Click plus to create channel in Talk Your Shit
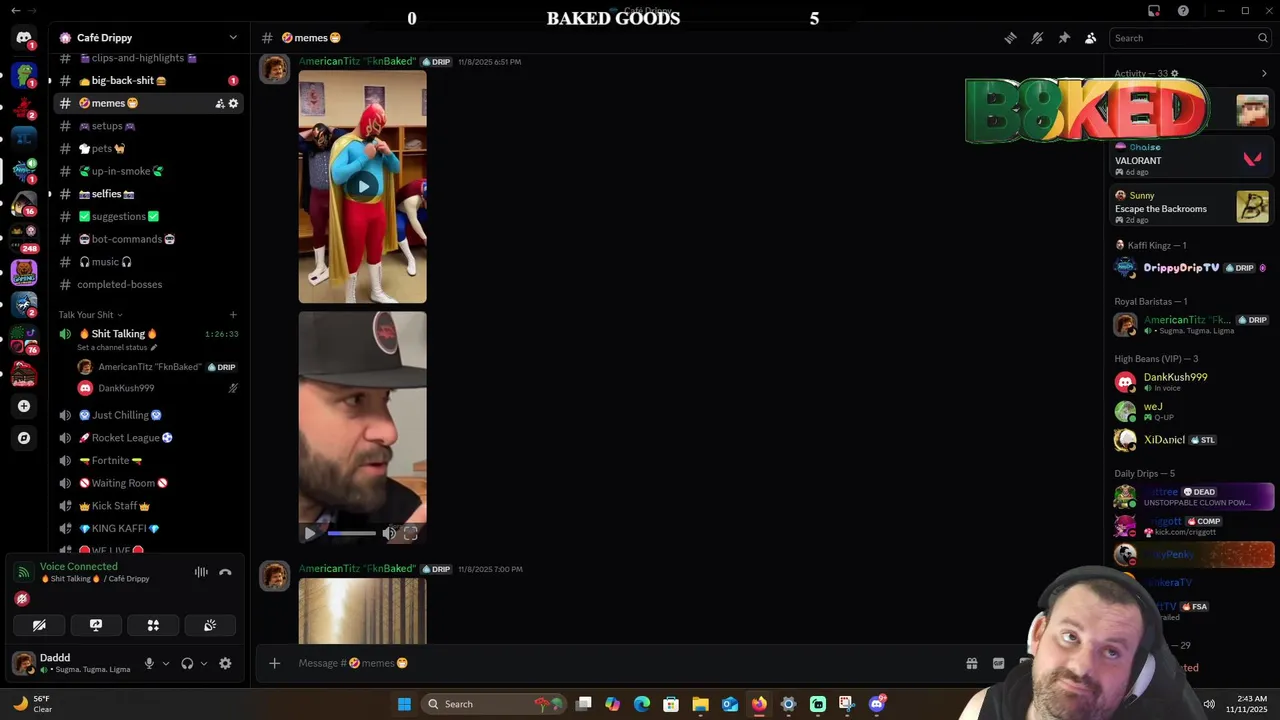Viewport: 1280px width, 720px height. tap(233, 315)
